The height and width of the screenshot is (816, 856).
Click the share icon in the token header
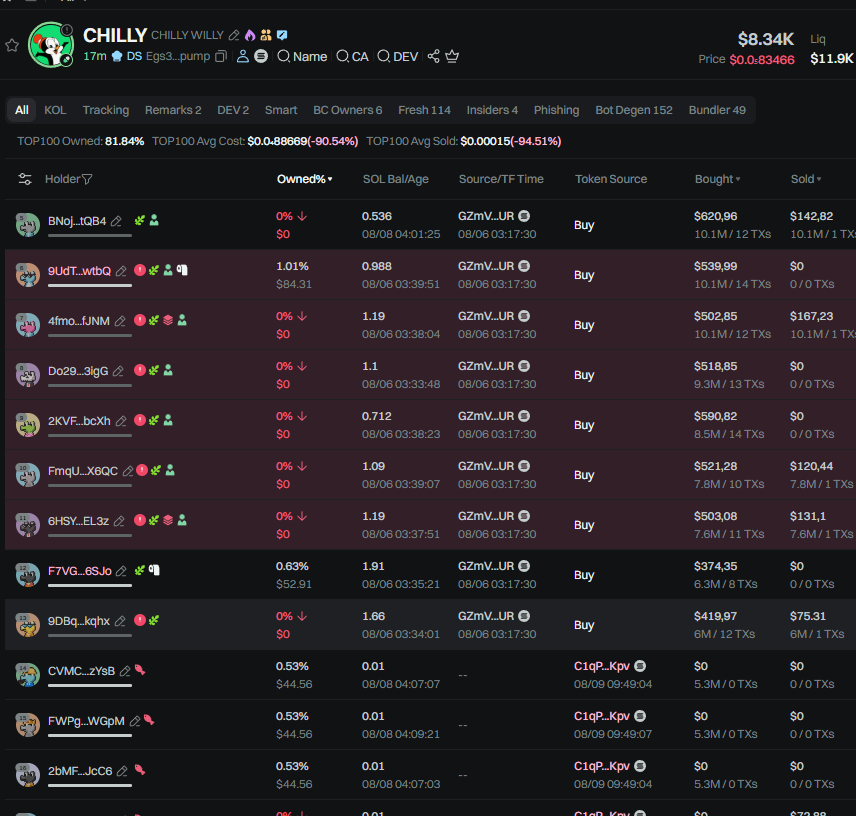pos(433,57)
